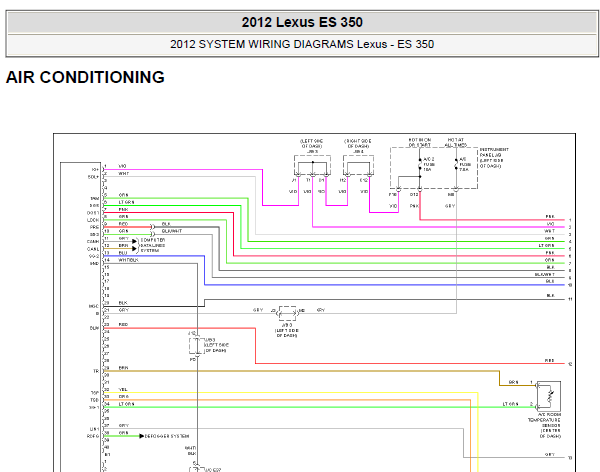600x472 pixels.
Task: Click "WHT" wire label at pin 2
Action: 124,174
